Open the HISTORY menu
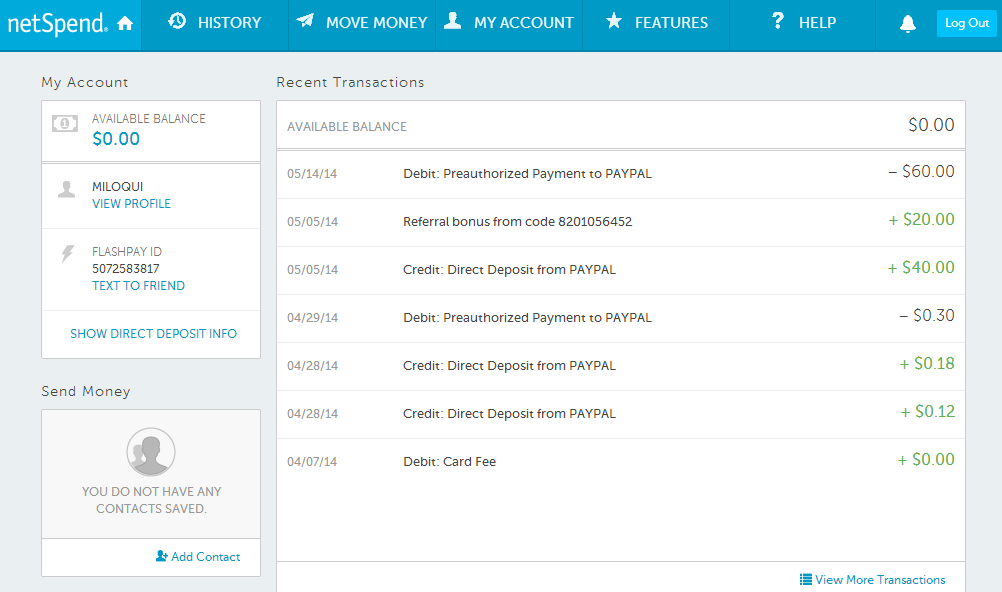 tap(215, 23)
